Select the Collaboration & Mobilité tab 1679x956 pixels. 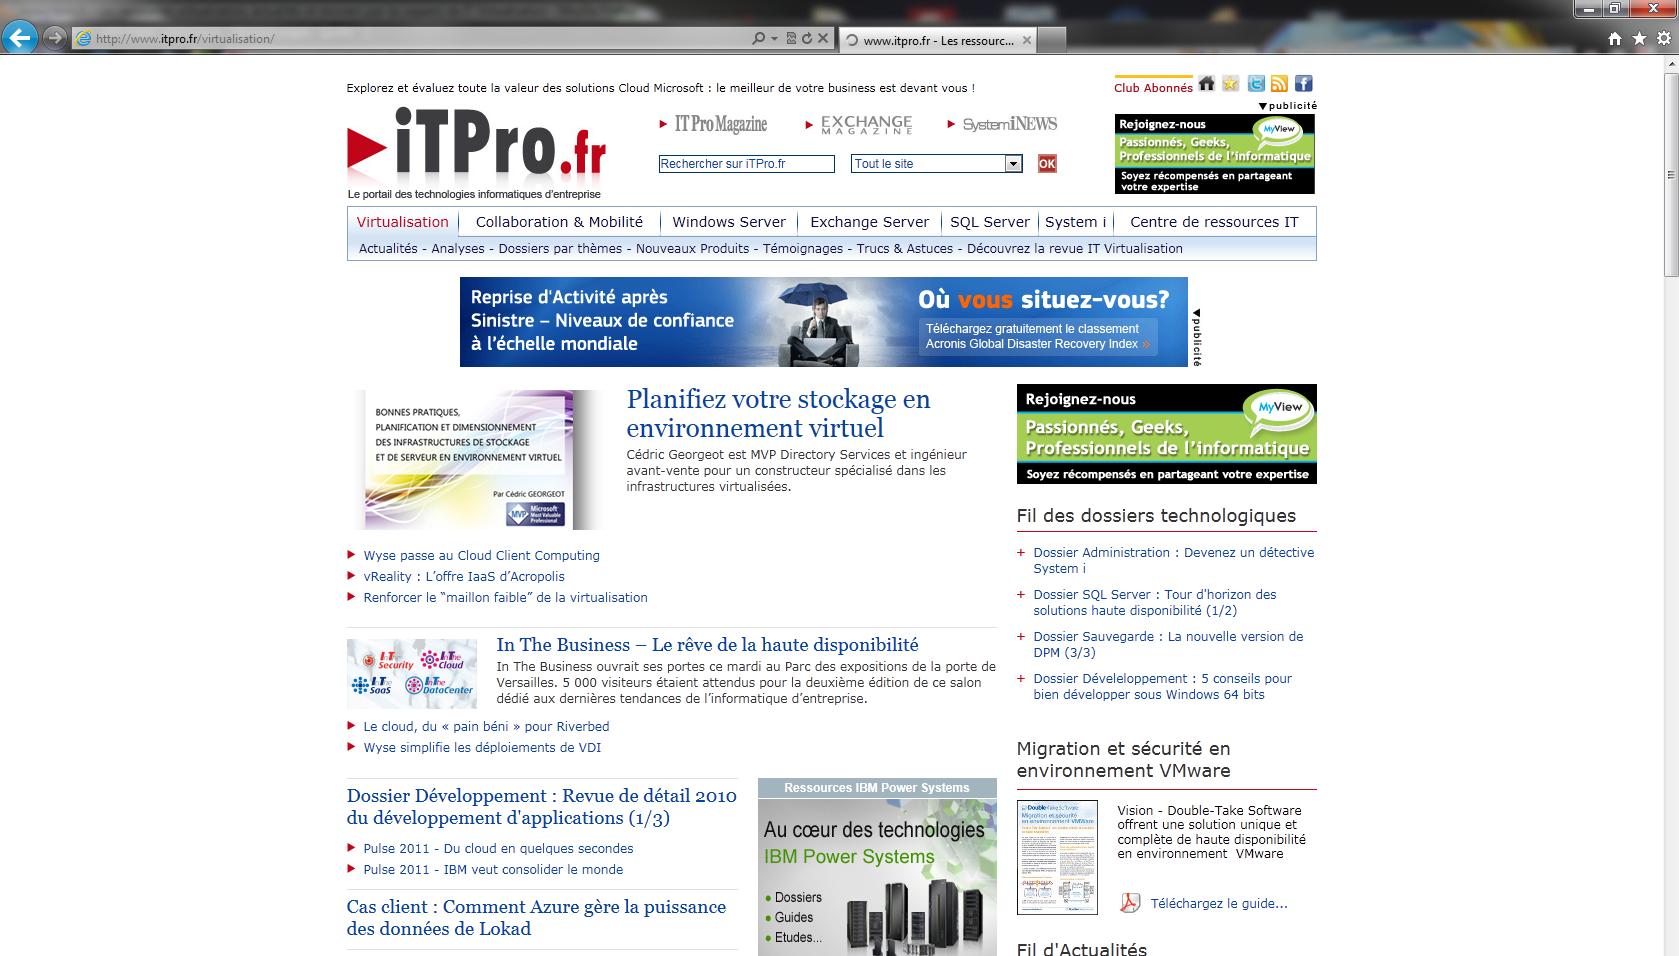[x=559, y=222]
